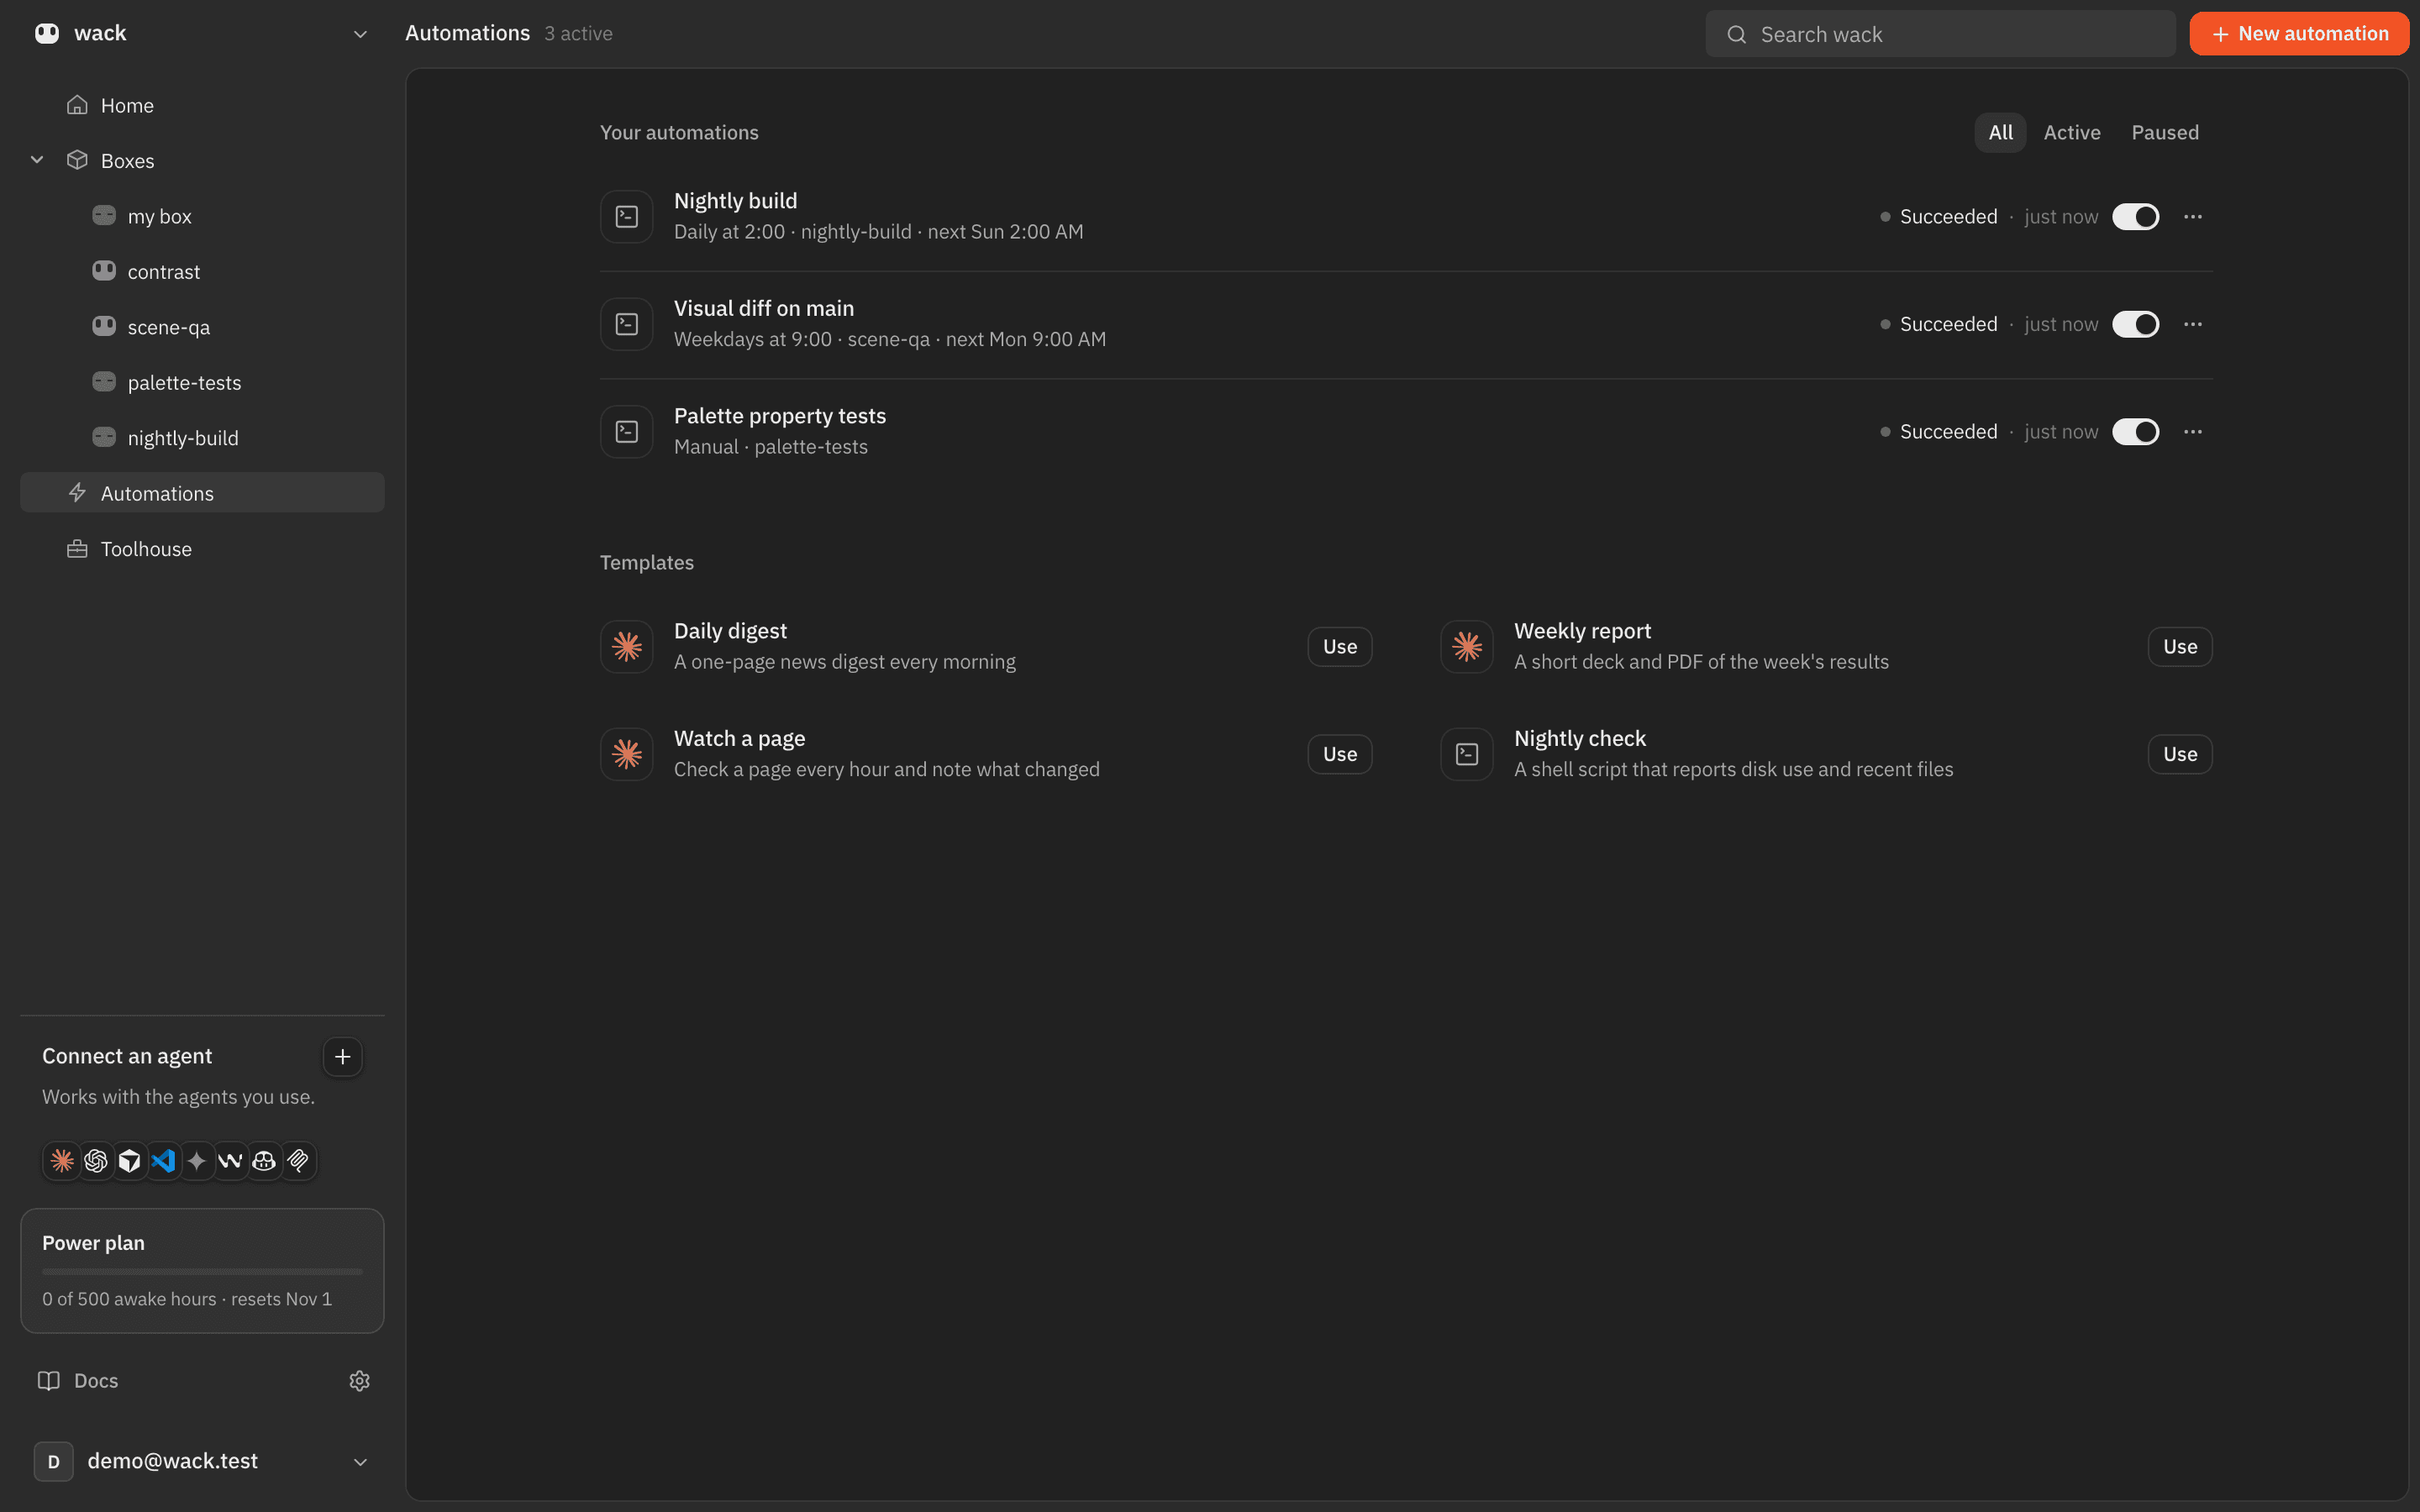
Task: Use the Nightly check template
Action: tap(2180, 754)
